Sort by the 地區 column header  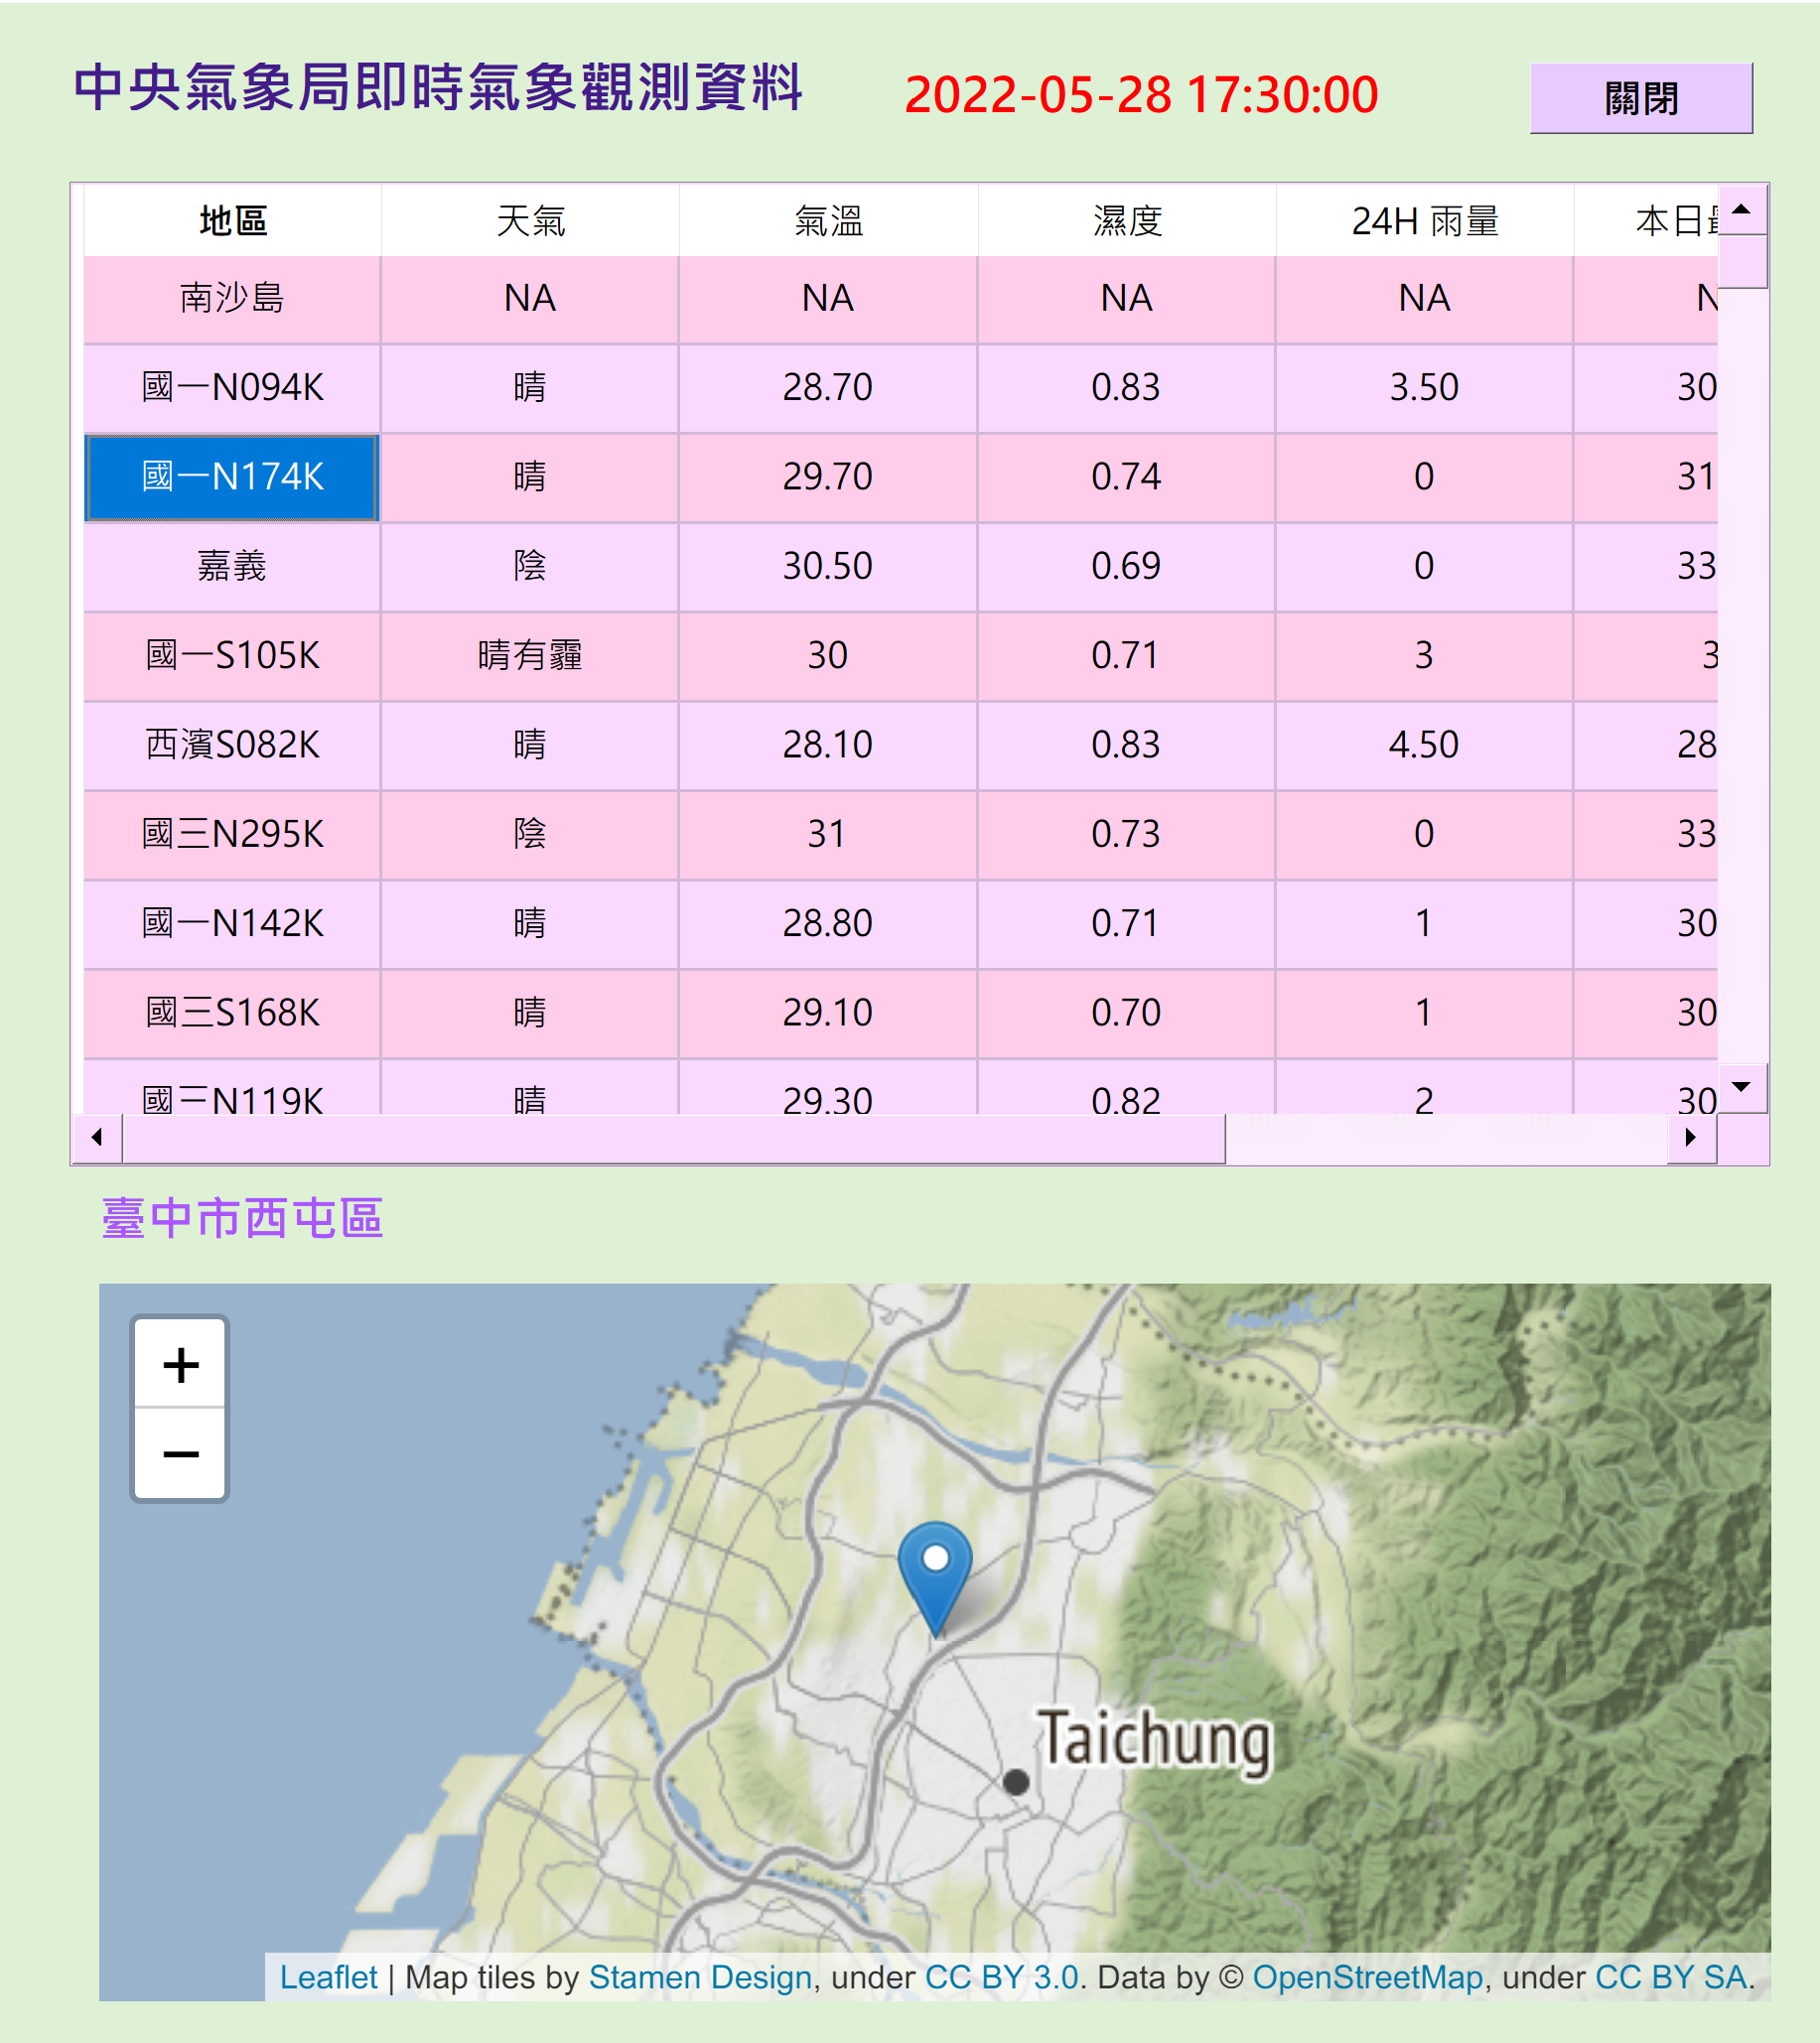tap(232, 221)
